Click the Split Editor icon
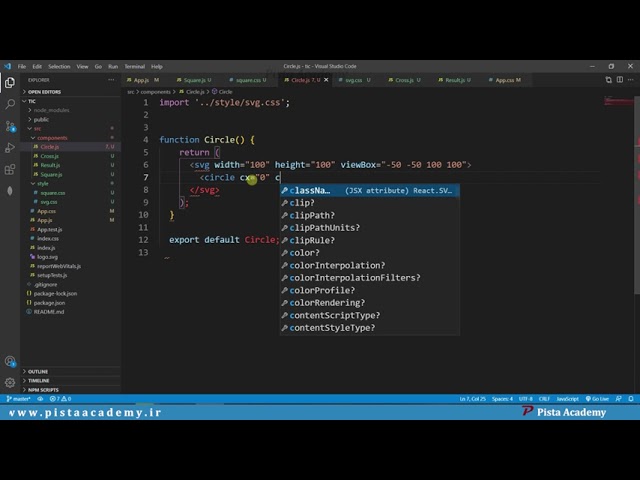640x480 pixels. tap(620, 80)
